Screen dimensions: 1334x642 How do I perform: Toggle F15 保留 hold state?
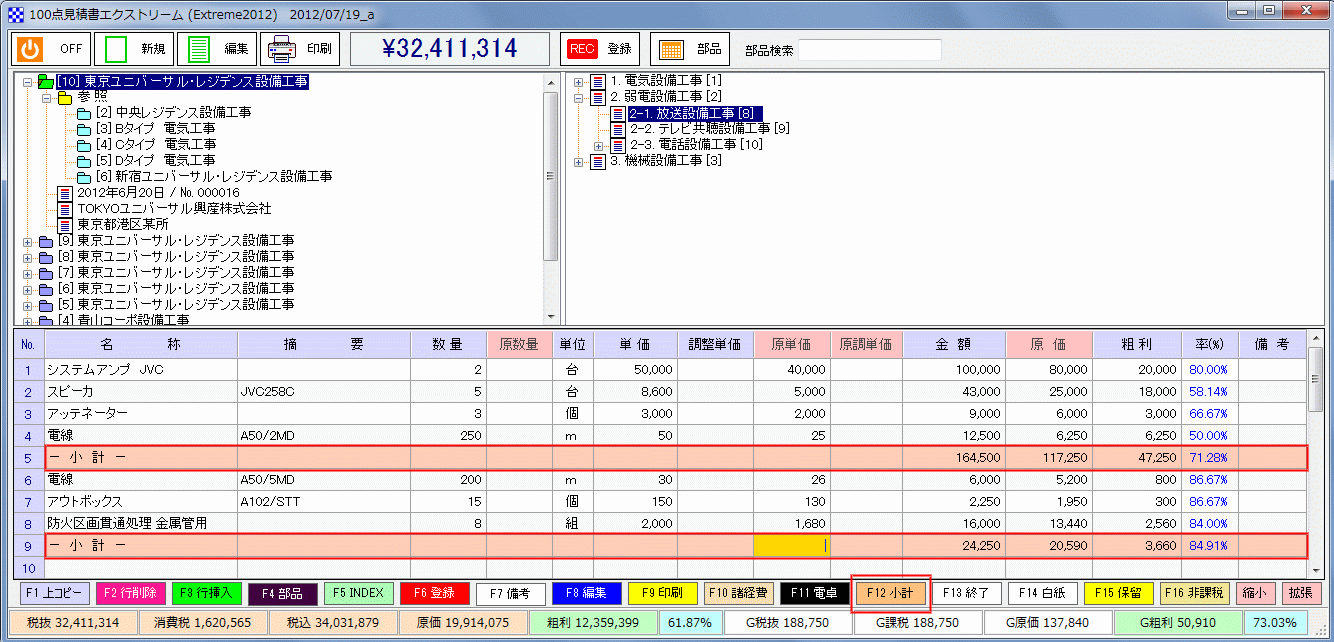[1119, 592]
